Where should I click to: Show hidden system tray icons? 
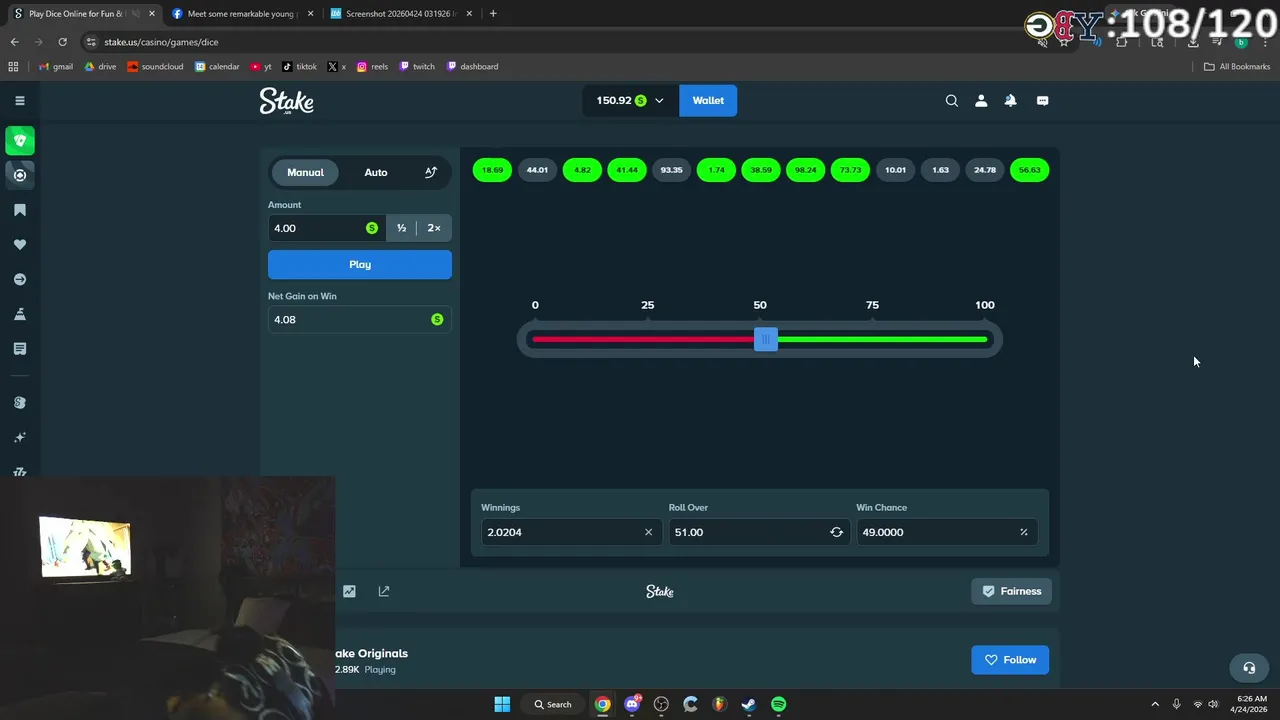point(1155,704)
